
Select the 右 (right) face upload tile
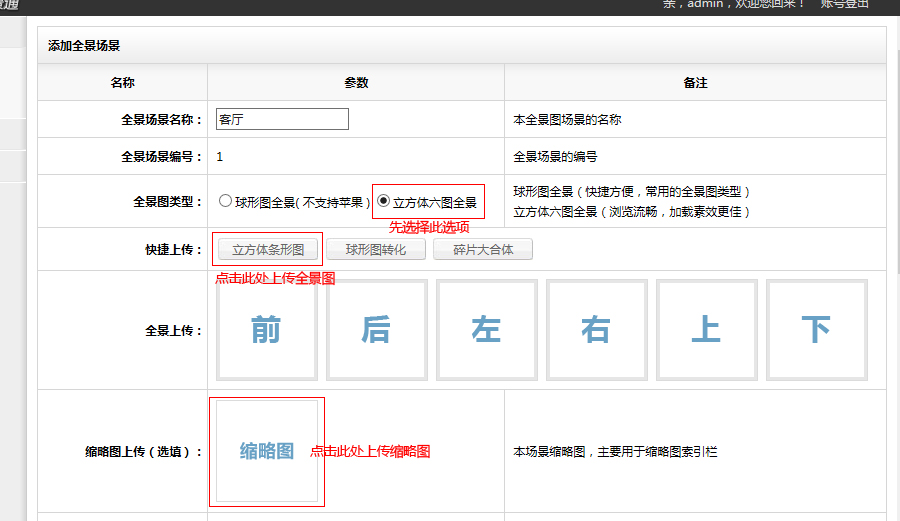(x=597, y=329)
